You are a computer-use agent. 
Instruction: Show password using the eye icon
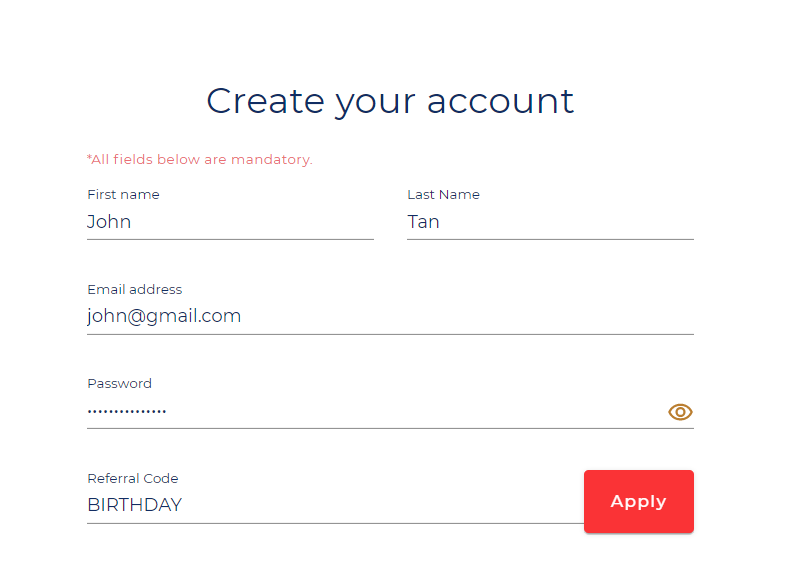pyautogui.click(x=680, y=412)
